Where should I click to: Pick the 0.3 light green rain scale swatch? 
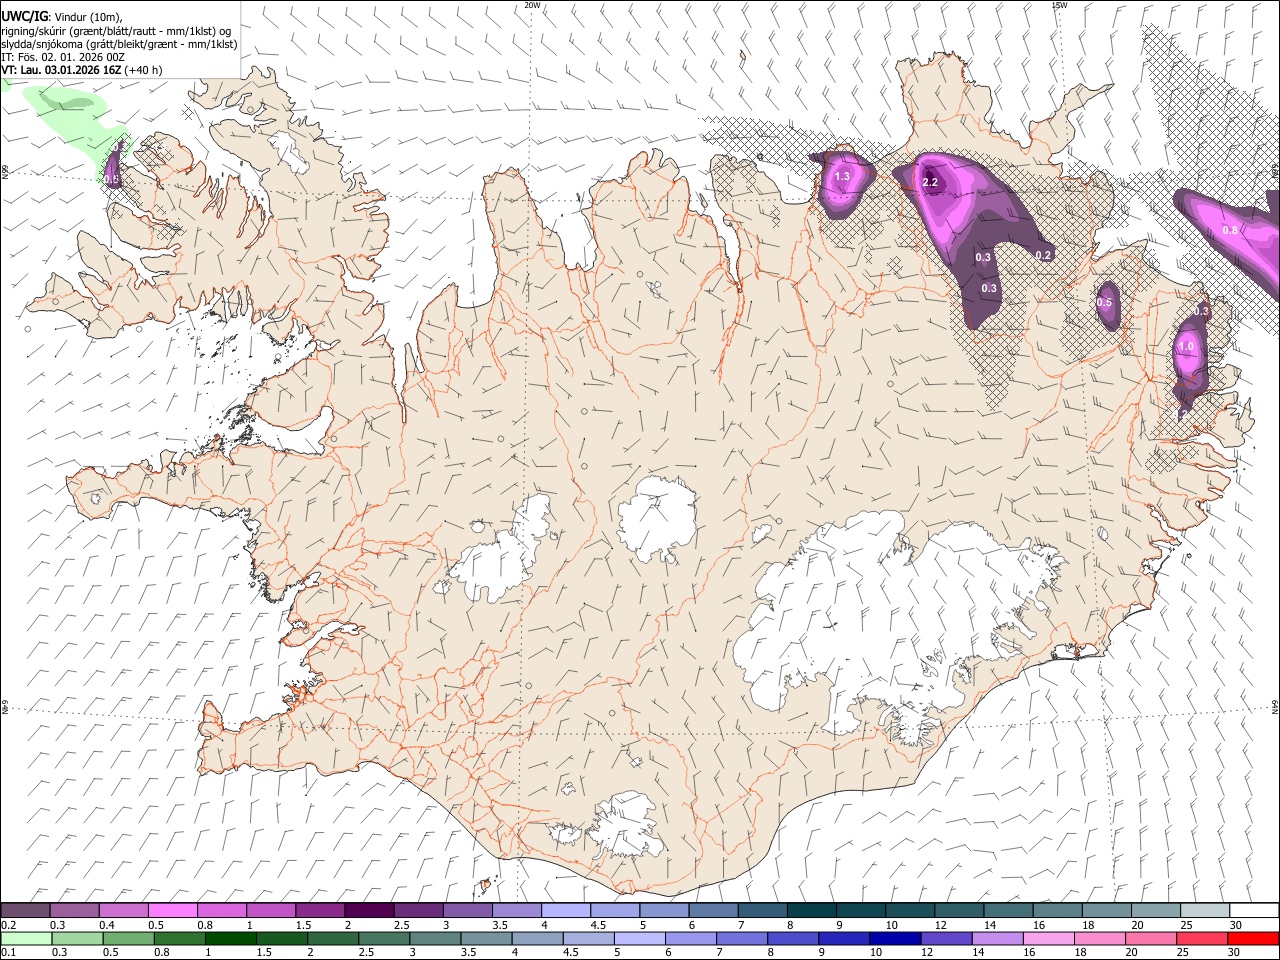(x=78, y=938)
